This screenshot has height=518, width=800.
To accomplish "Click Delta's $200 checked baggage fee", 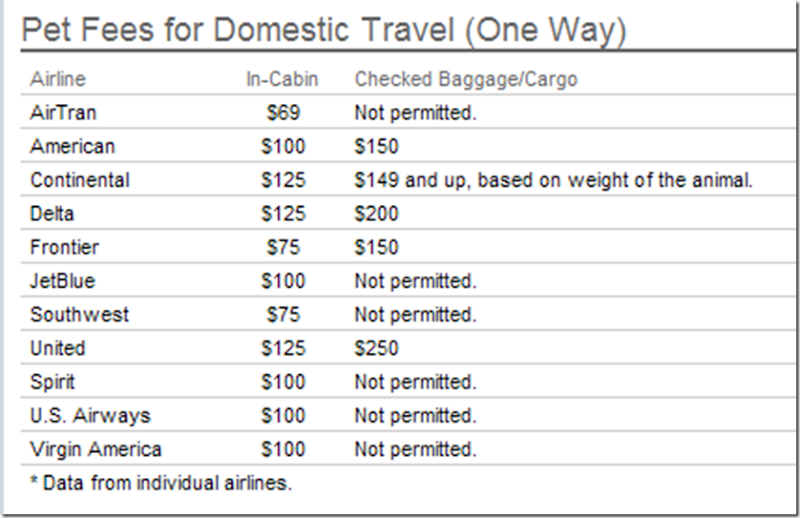I will tap(377, 214).
